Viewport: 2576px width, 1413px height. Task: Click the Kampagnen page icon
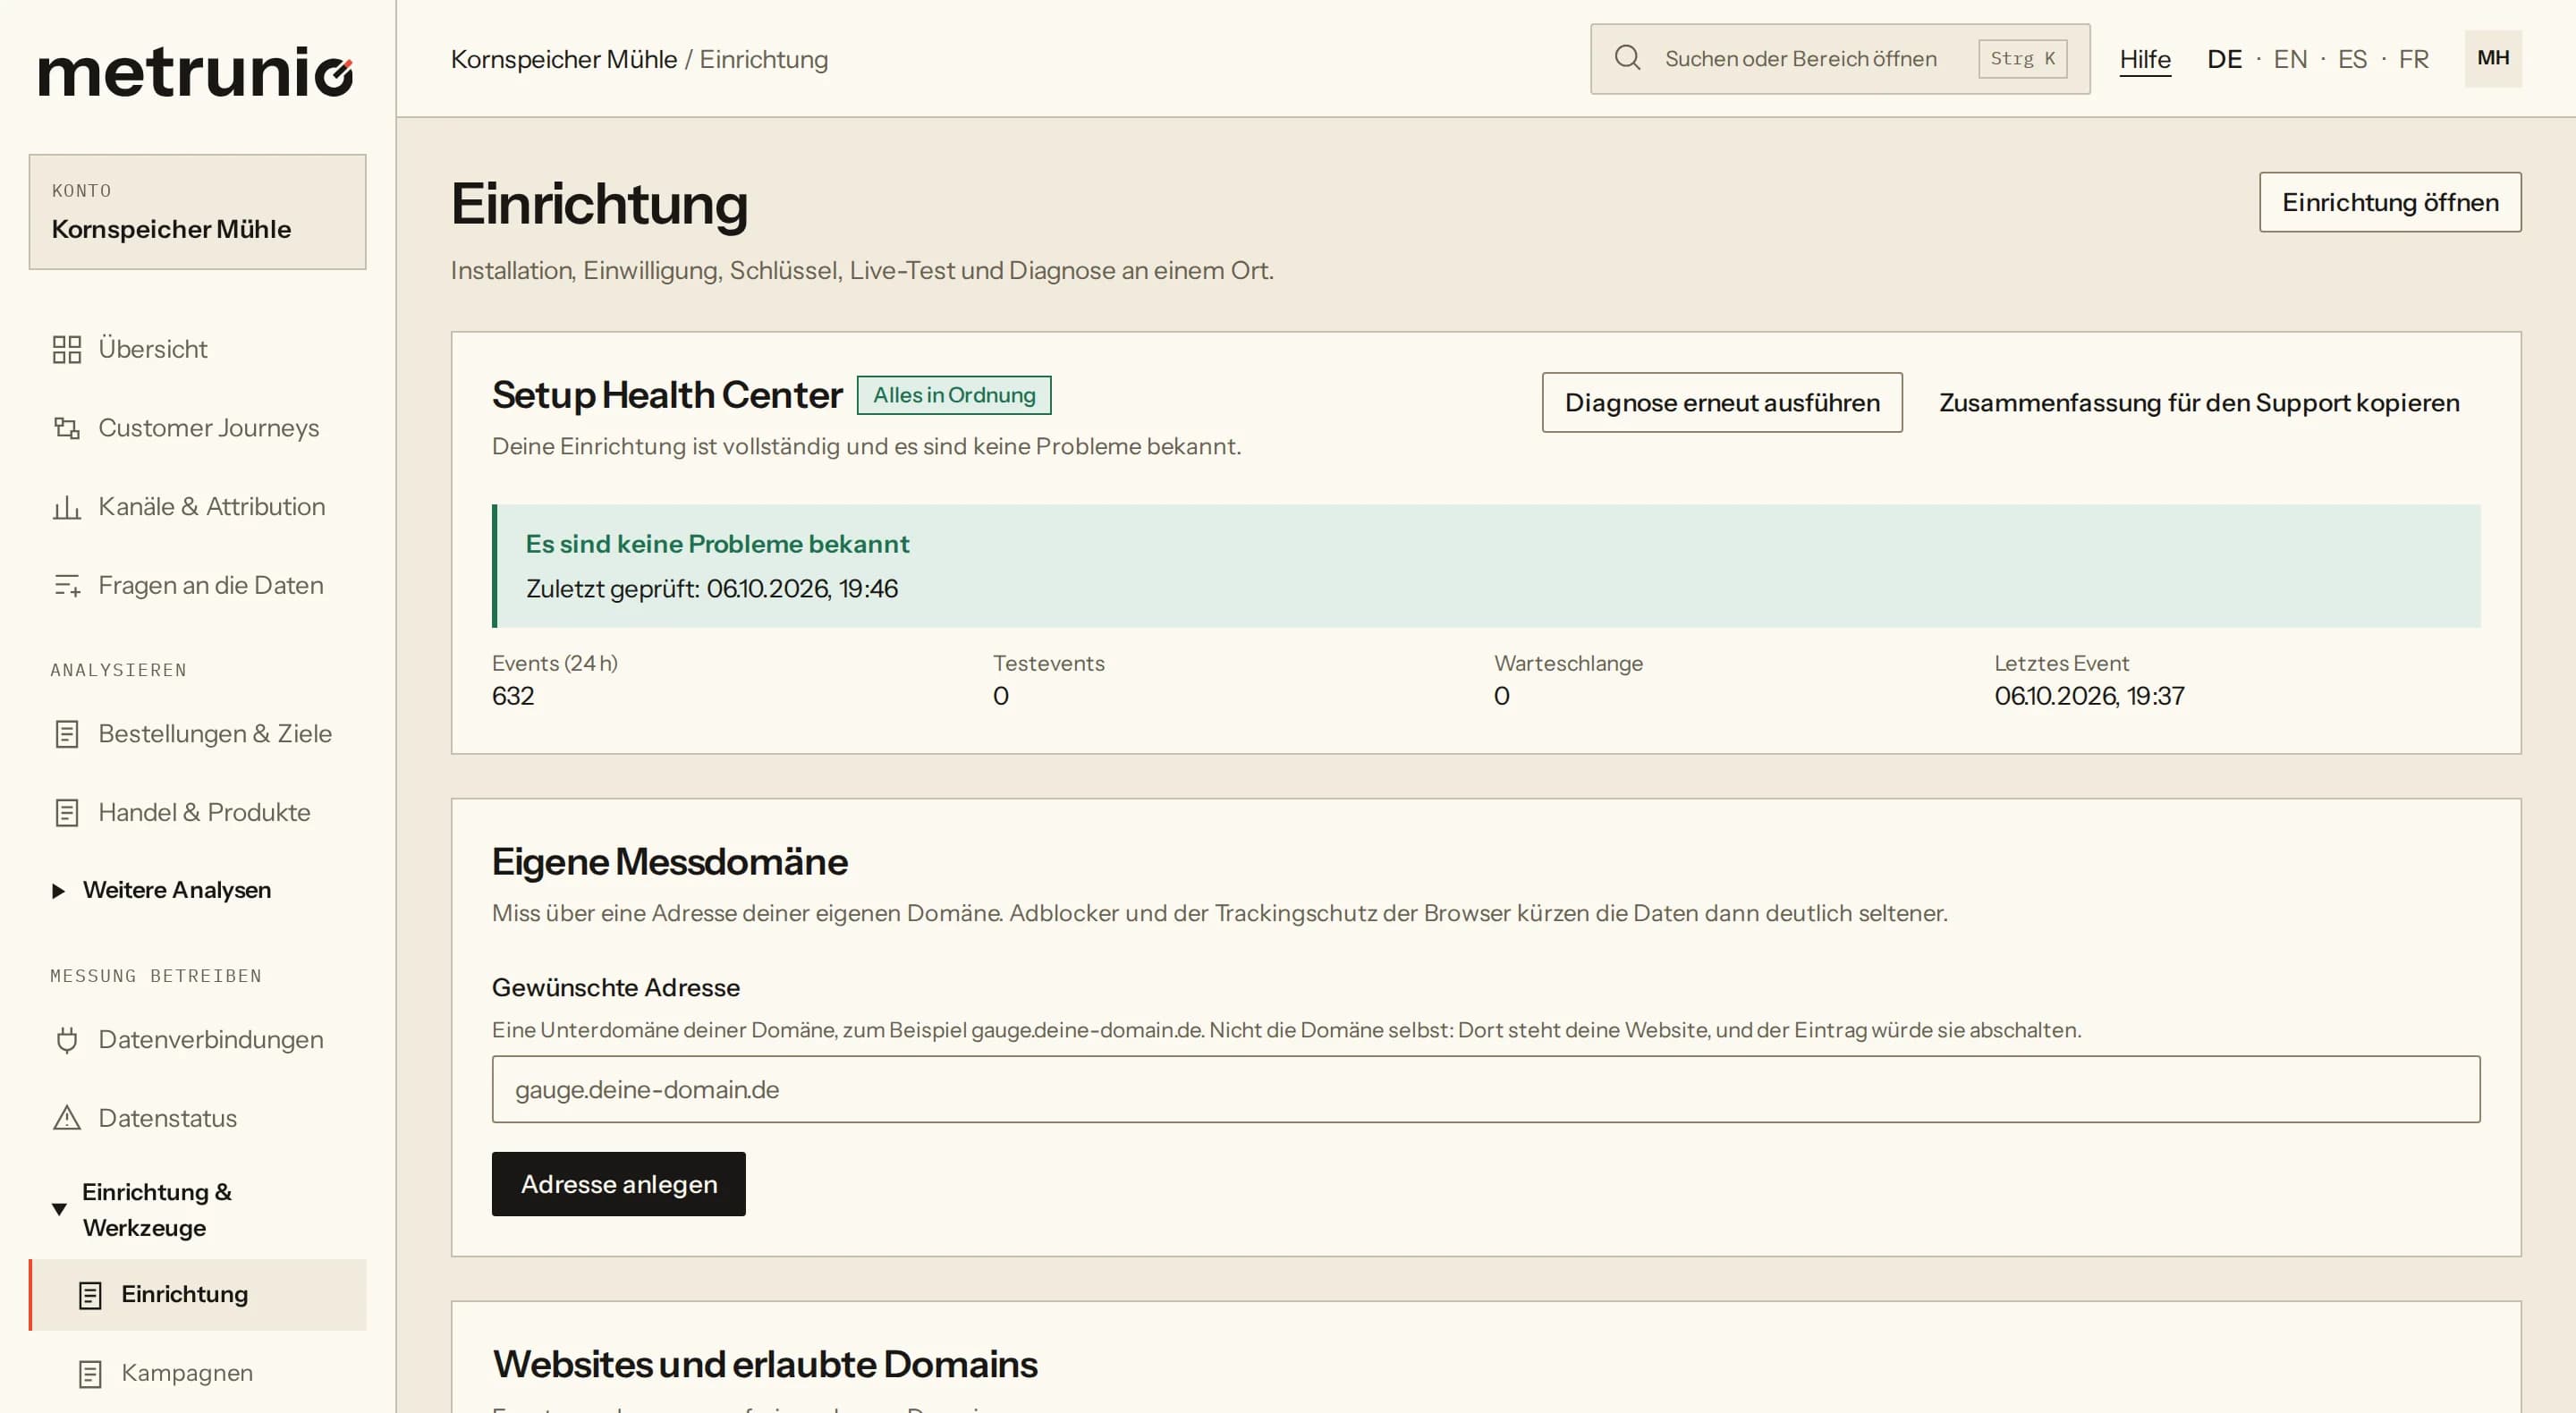(x=90, y=1374)
